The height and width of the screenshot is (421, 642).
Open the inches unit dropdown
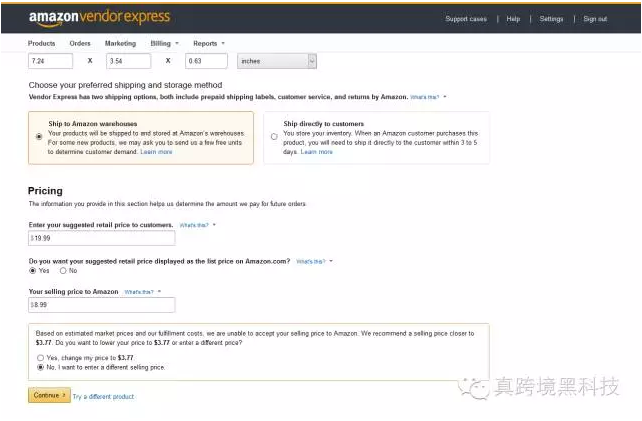click(277, 61)
